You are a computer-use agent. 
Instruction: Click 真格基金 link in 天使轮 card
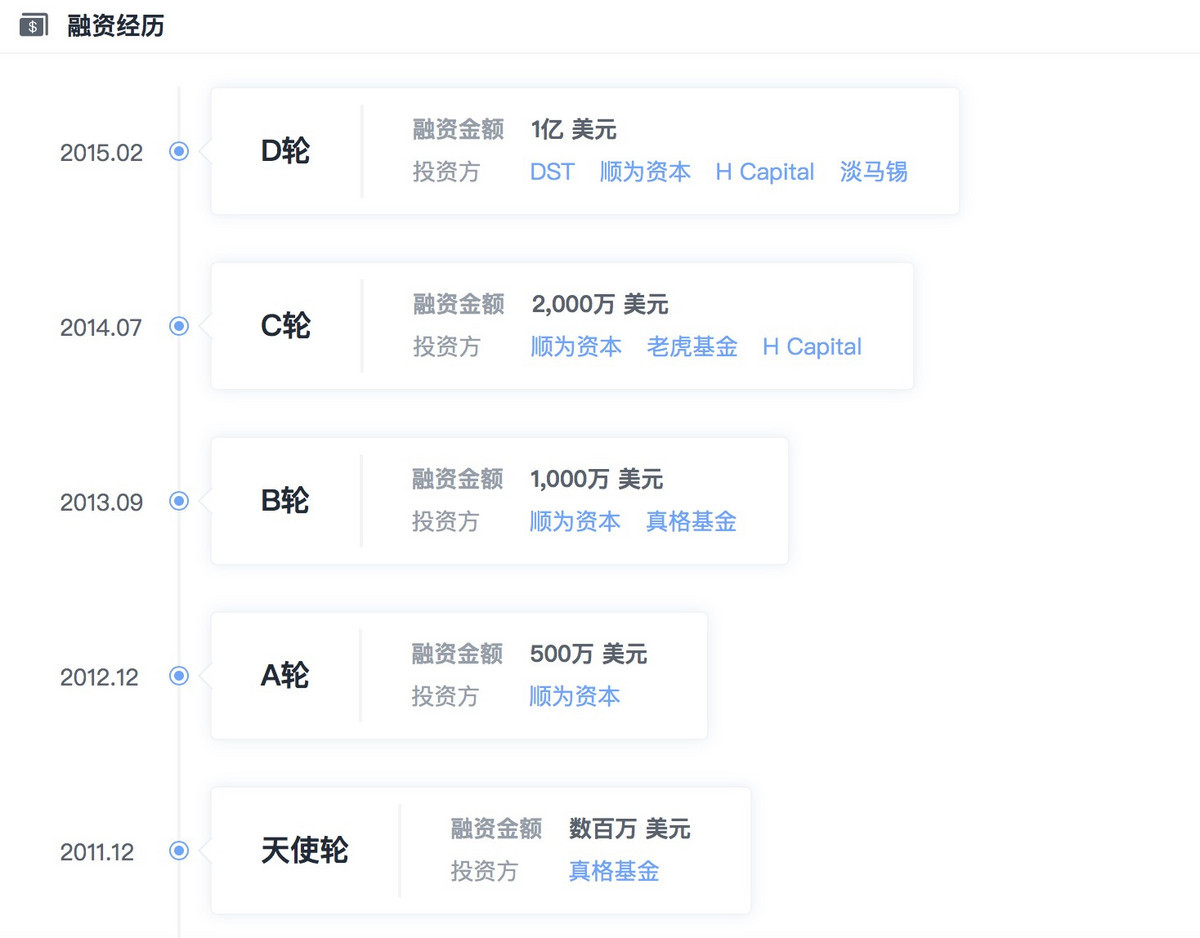point(614,872)
